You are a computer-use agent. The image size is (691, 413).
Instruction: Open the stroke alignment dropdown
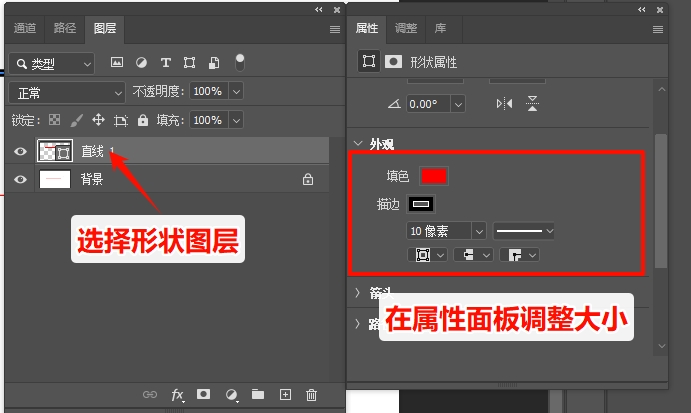tap(427, 255)
